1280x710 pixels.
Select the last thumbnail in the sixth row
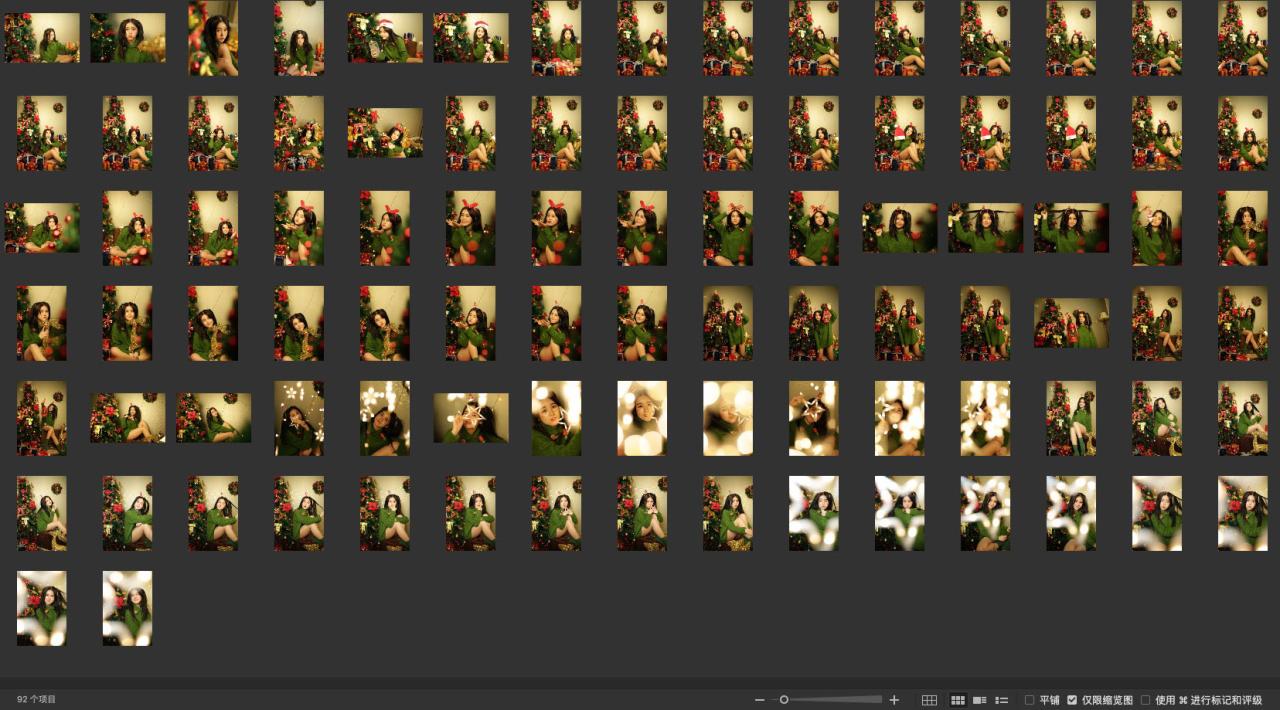click(1243, 513)
